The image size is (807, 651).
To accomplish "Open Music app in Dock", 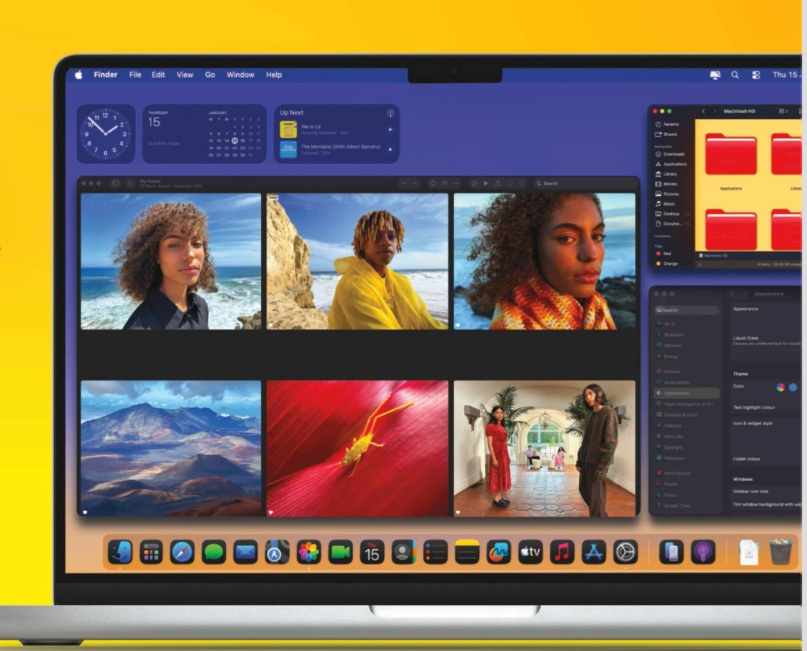I will [x=562, y=552].
